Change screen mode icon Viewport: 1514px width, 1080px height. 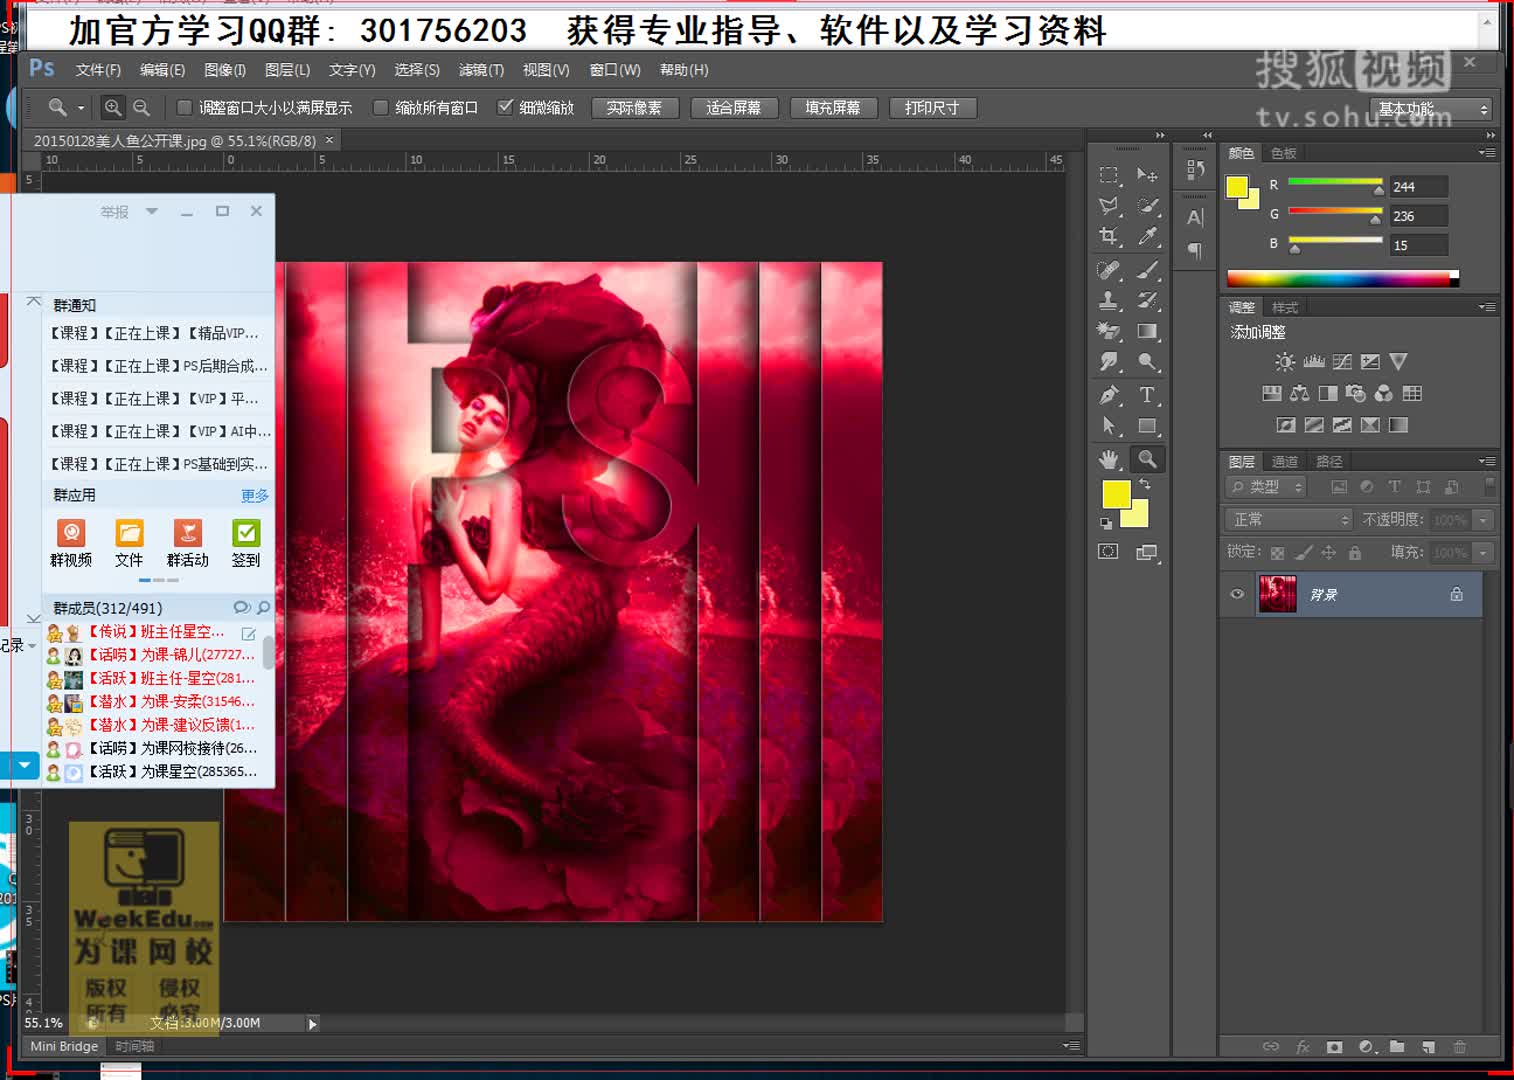click(x=1147, y=552)
